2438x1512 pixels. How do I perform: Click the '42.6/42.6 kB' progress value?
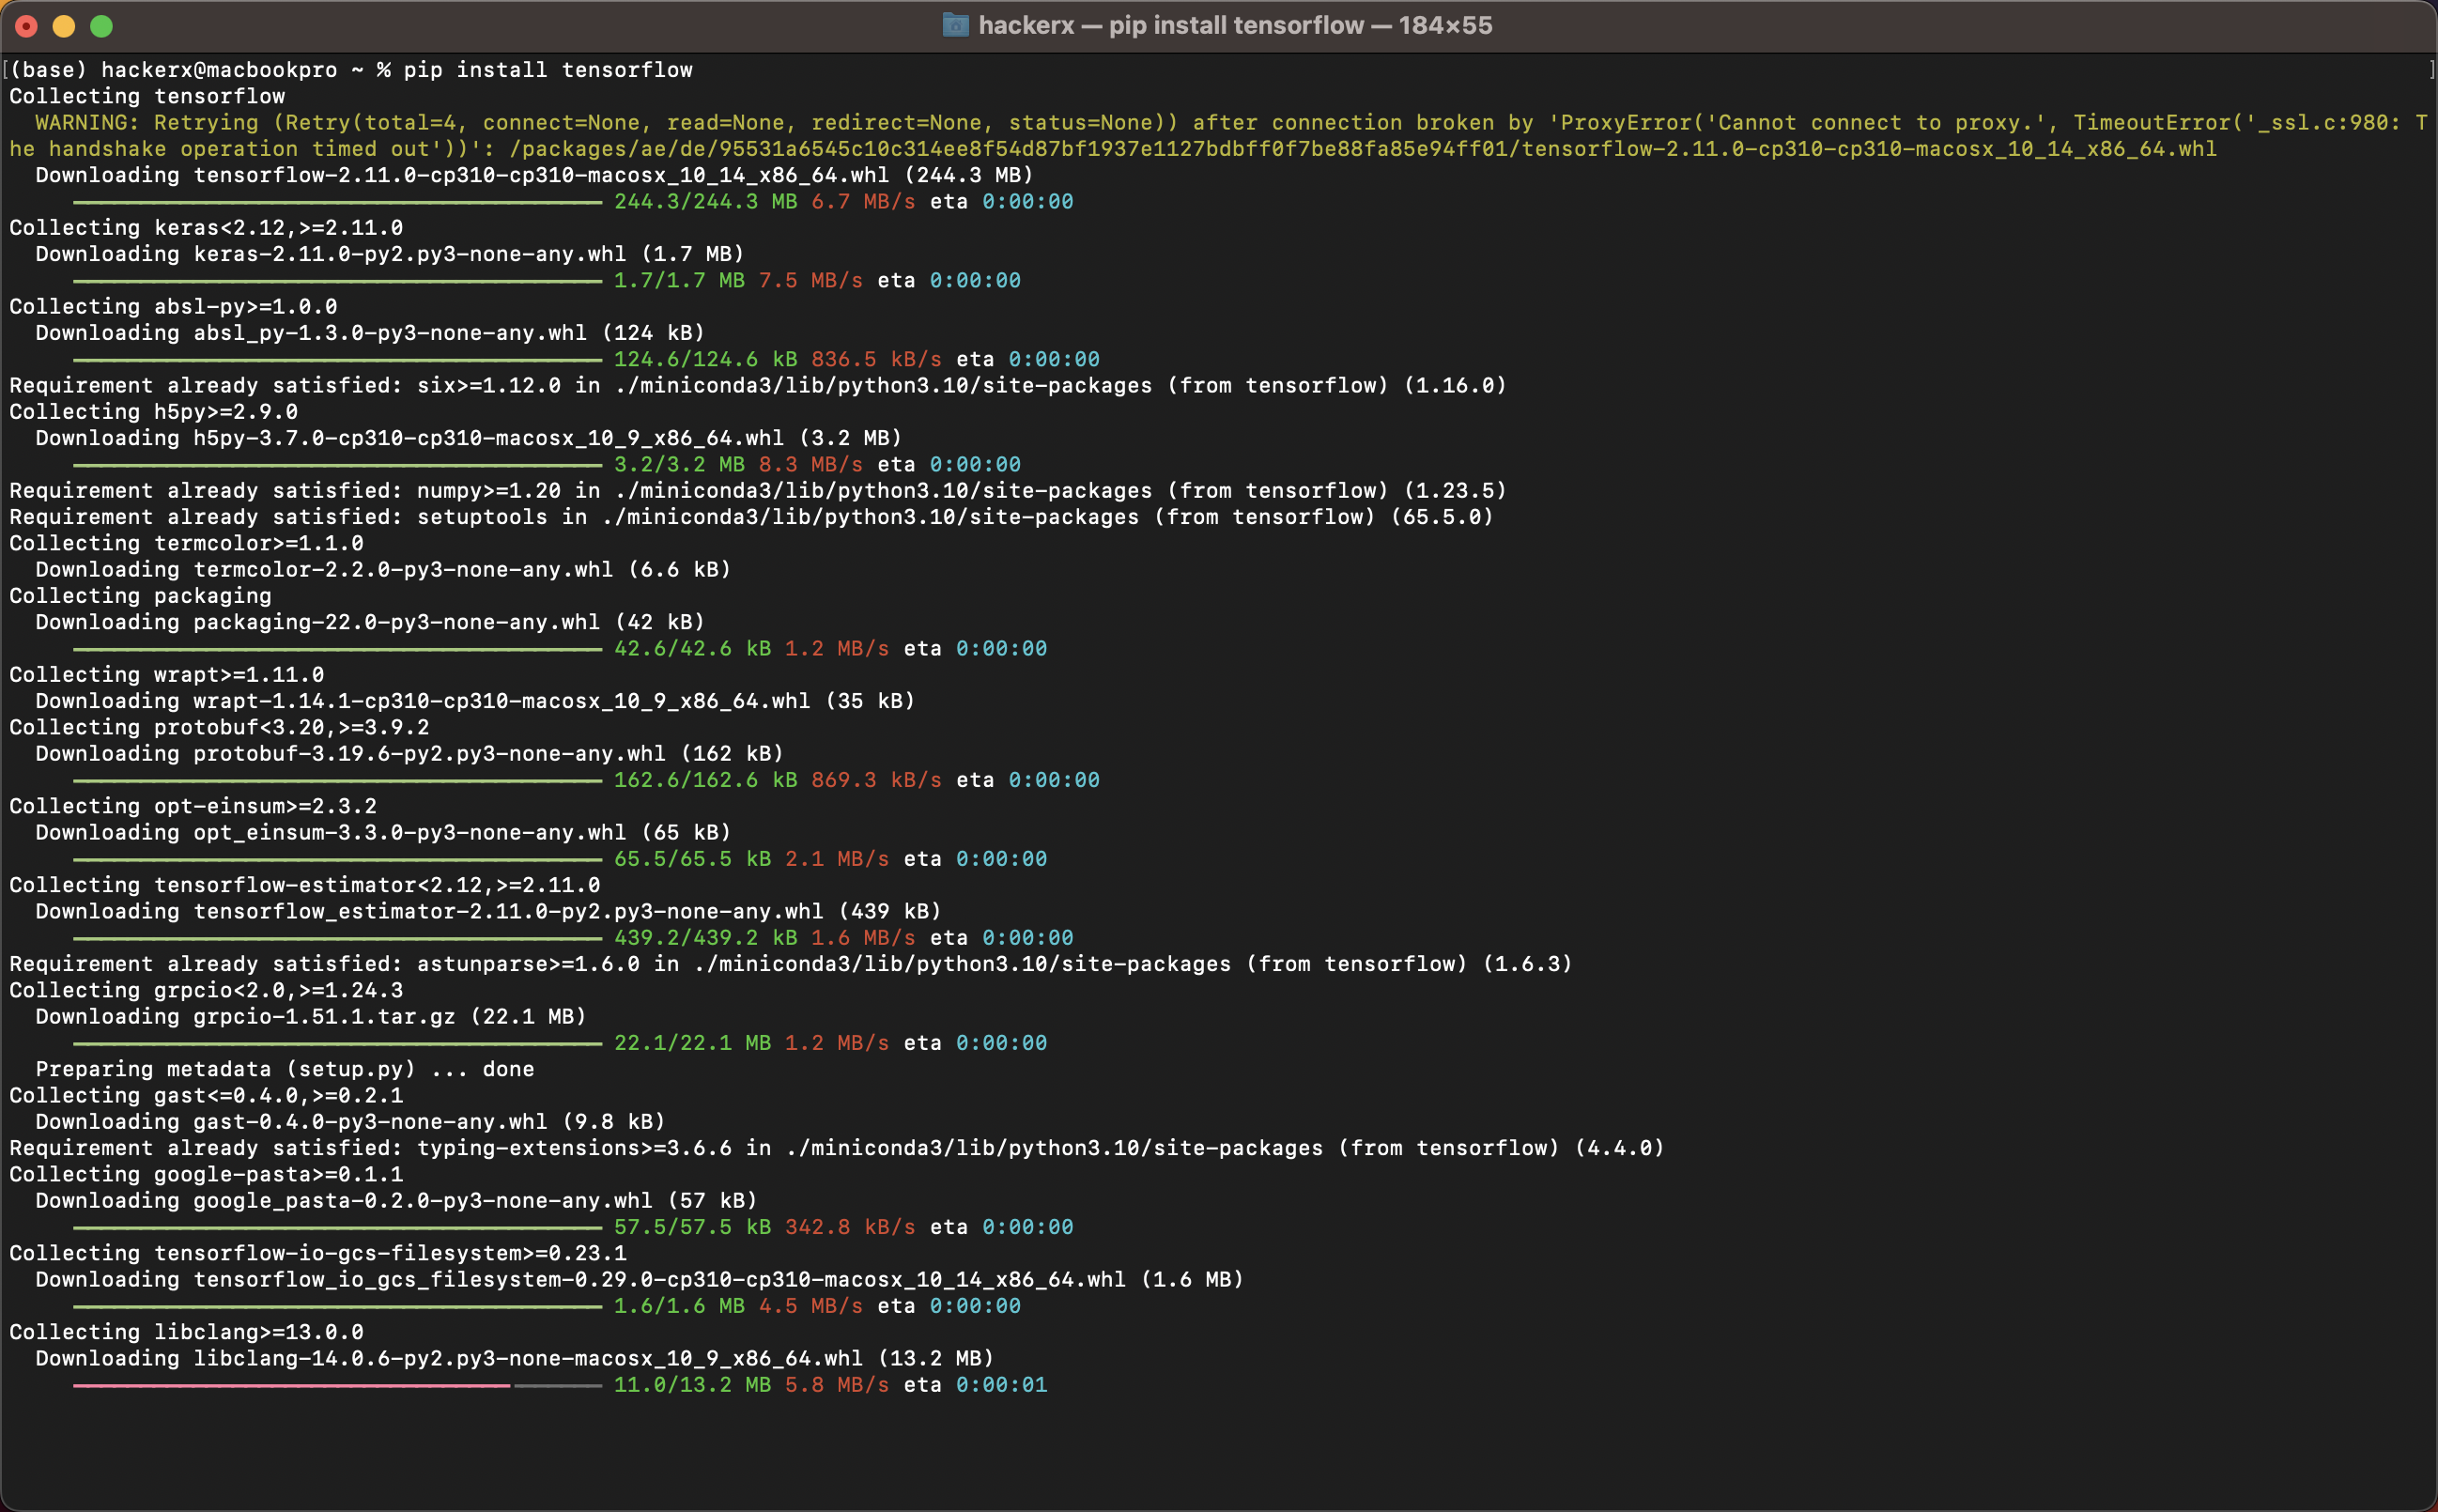coord(692,648)
